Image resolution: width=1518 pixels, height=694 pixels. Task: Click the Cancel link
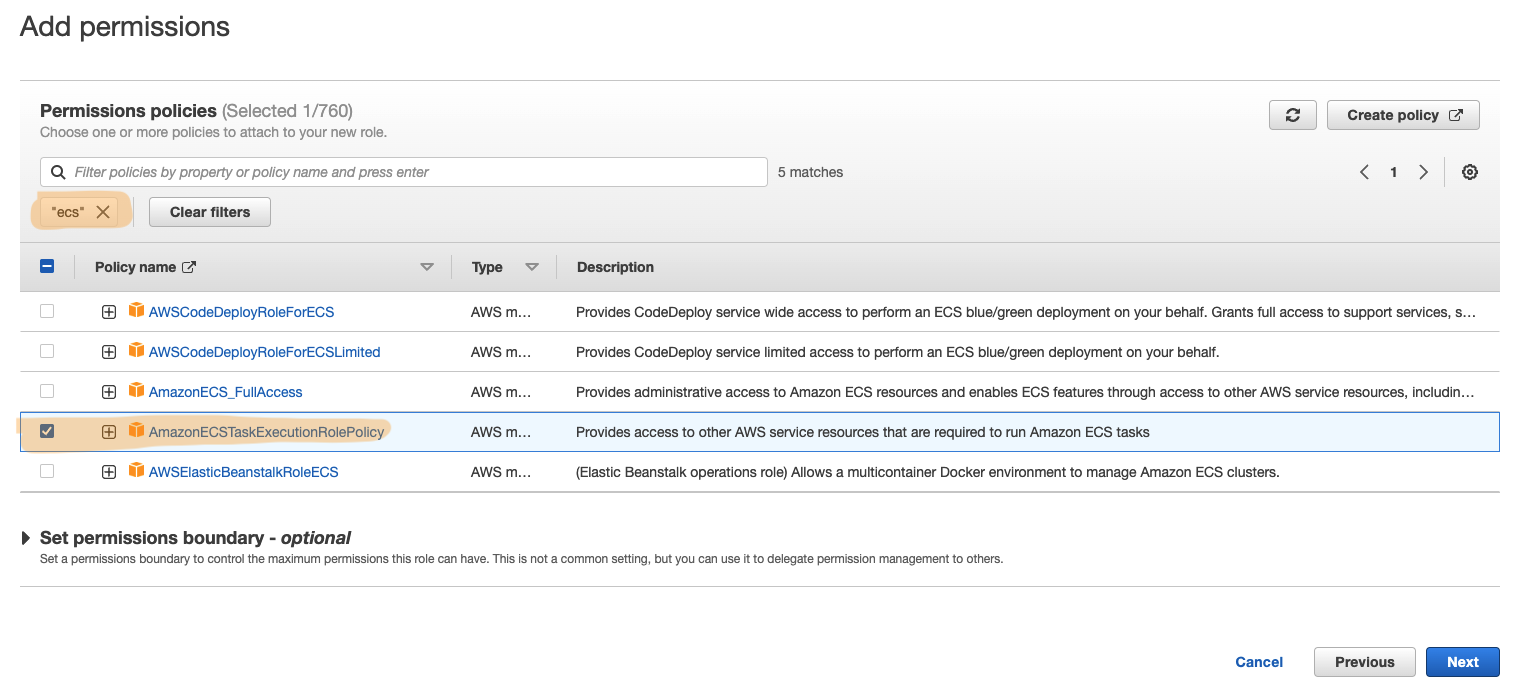click(1259, 662)
